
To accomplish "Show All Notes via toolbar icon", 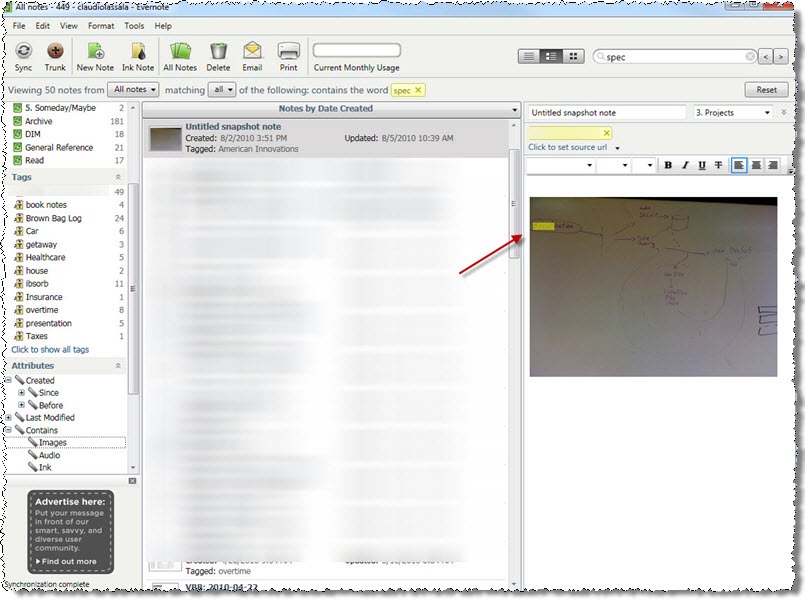I will pyautogui.click(x=180, y=56).
